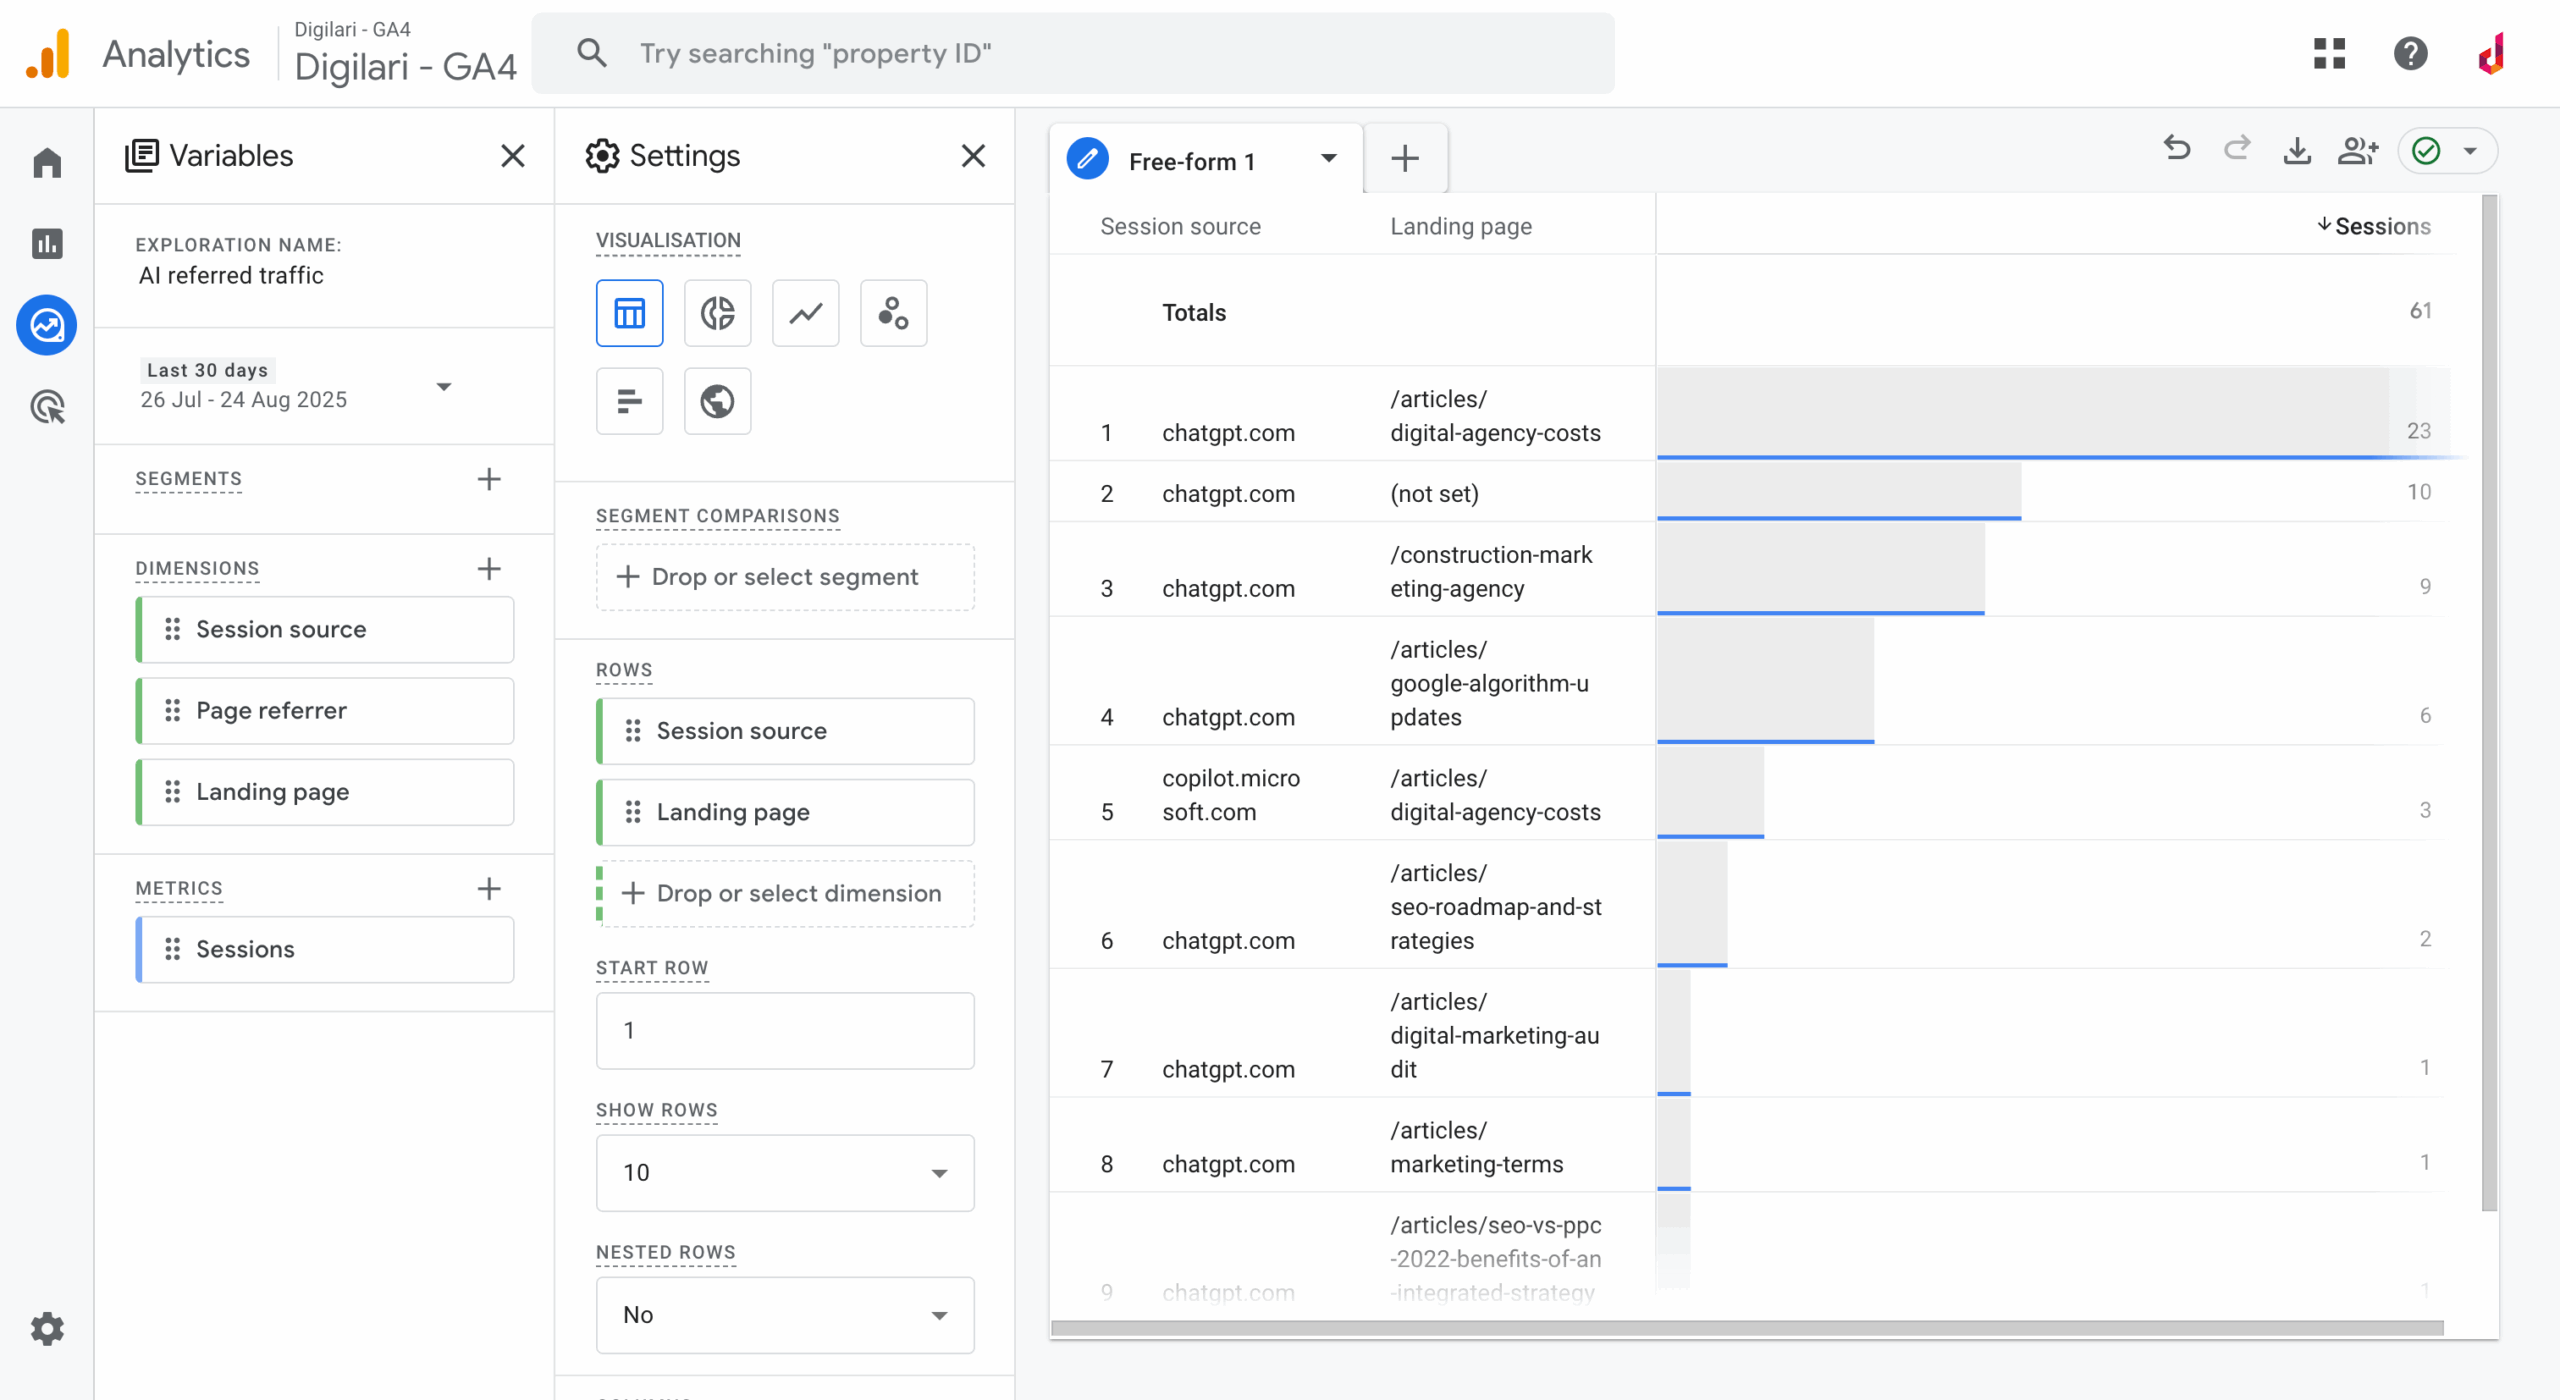Click the Analytics logo
Viewport: 2560px width, 1400px height.
(x=48, y=53)
